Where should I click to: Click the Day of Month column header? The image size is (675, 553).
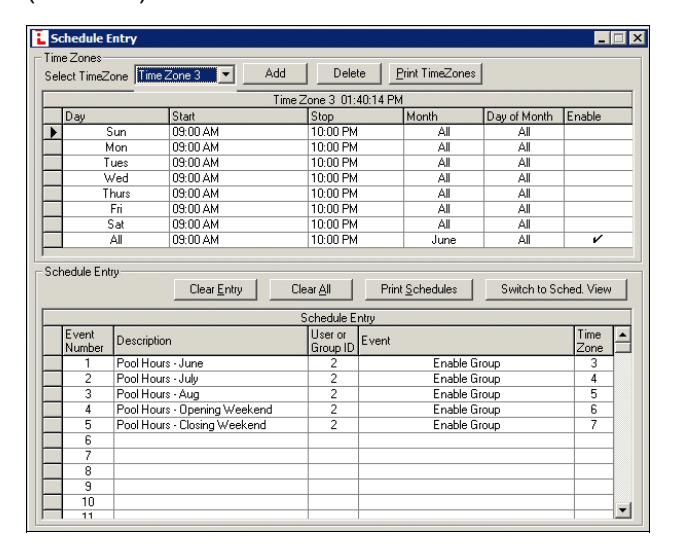[x=524, y=116]
